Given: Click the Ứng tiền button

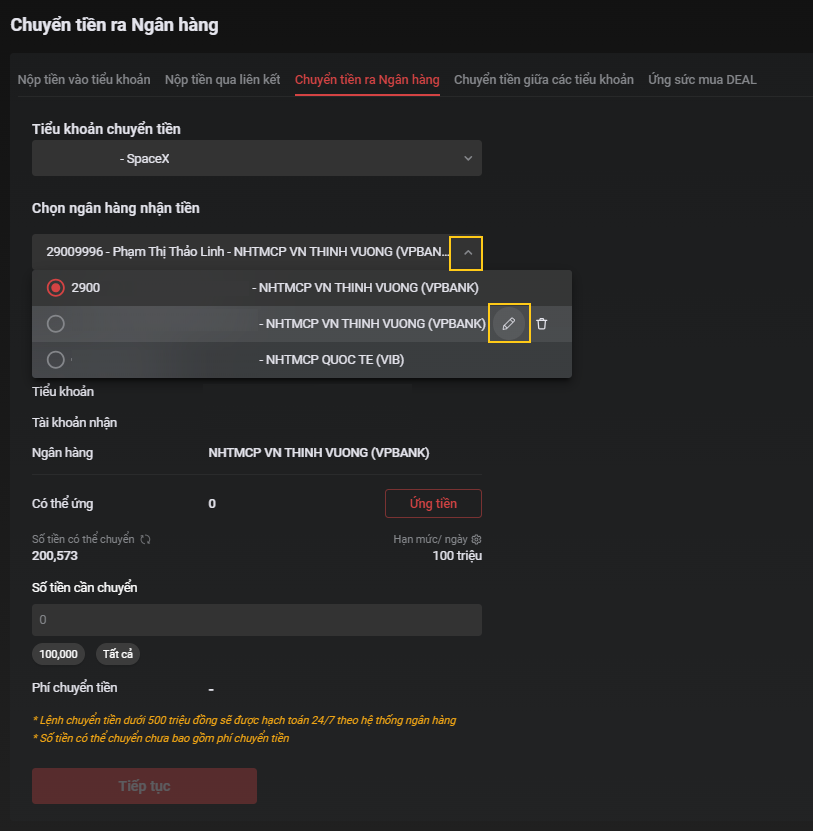Looking at the screenshot, I should tap(433, 503).
